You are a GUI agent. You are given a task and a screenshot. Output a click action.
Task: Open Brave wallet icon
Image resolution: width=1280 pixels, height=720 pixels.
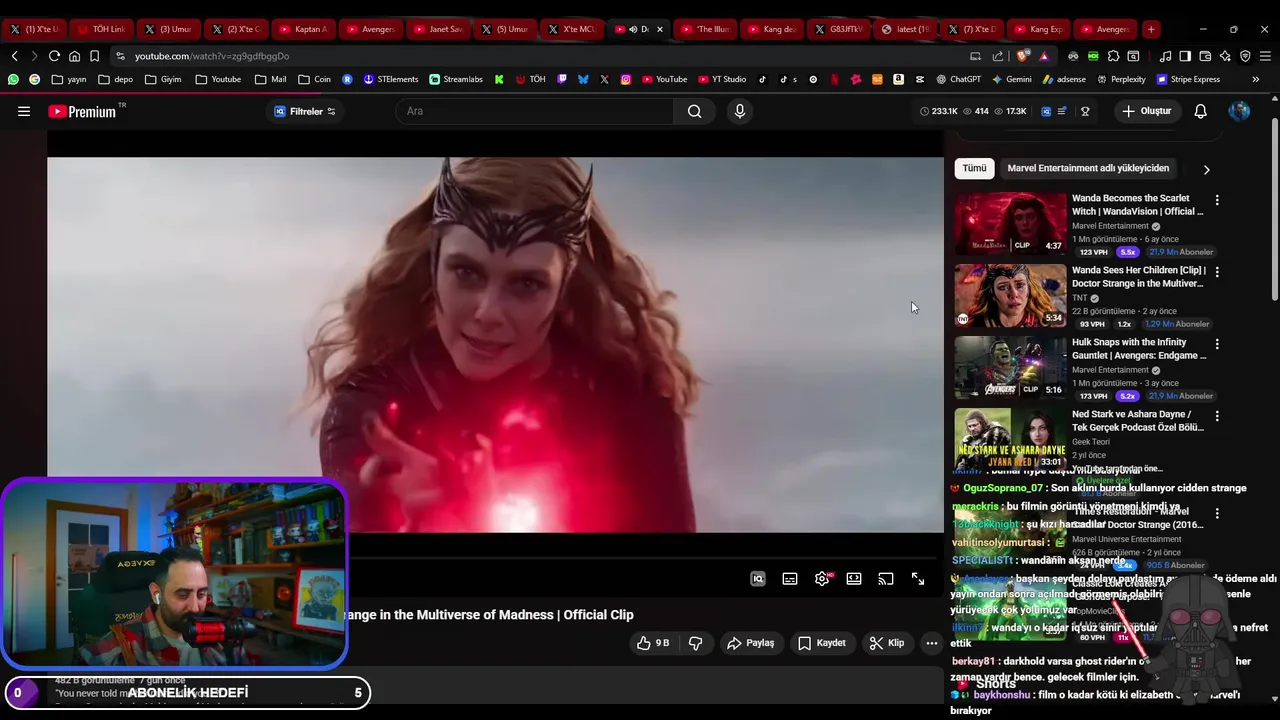click(x=1205, y=56)
